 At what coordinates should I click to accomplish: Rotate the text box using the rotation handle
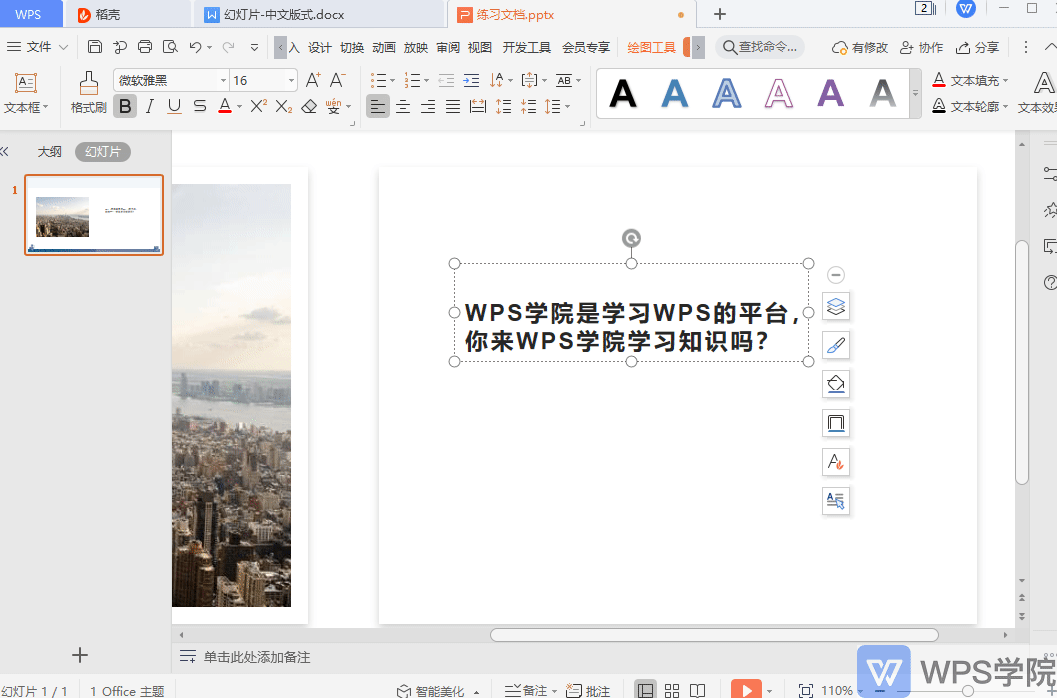631,238
